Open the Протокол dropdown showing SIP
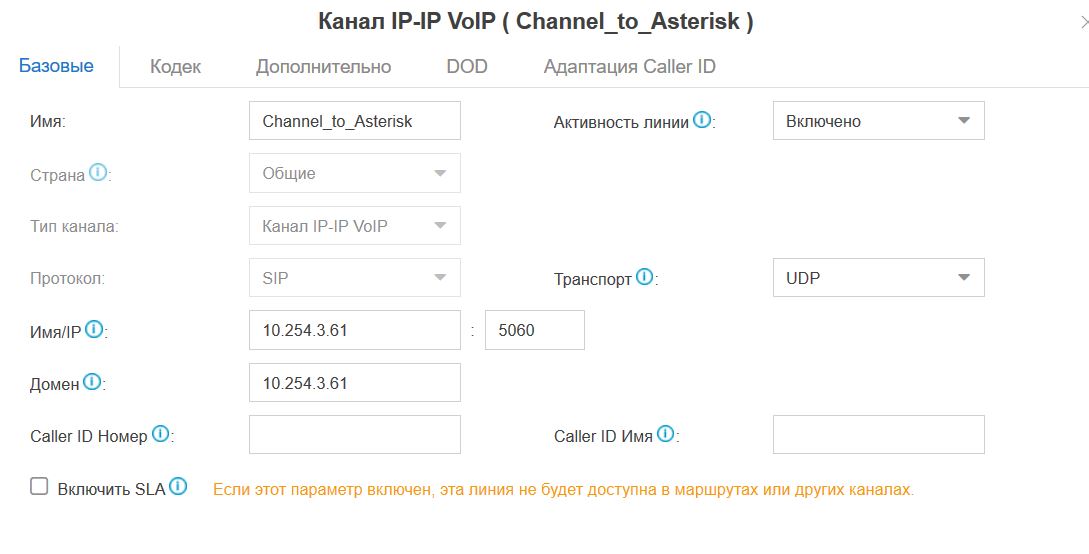Viewport: 1089px width, 554px height. tap(355, 278)
